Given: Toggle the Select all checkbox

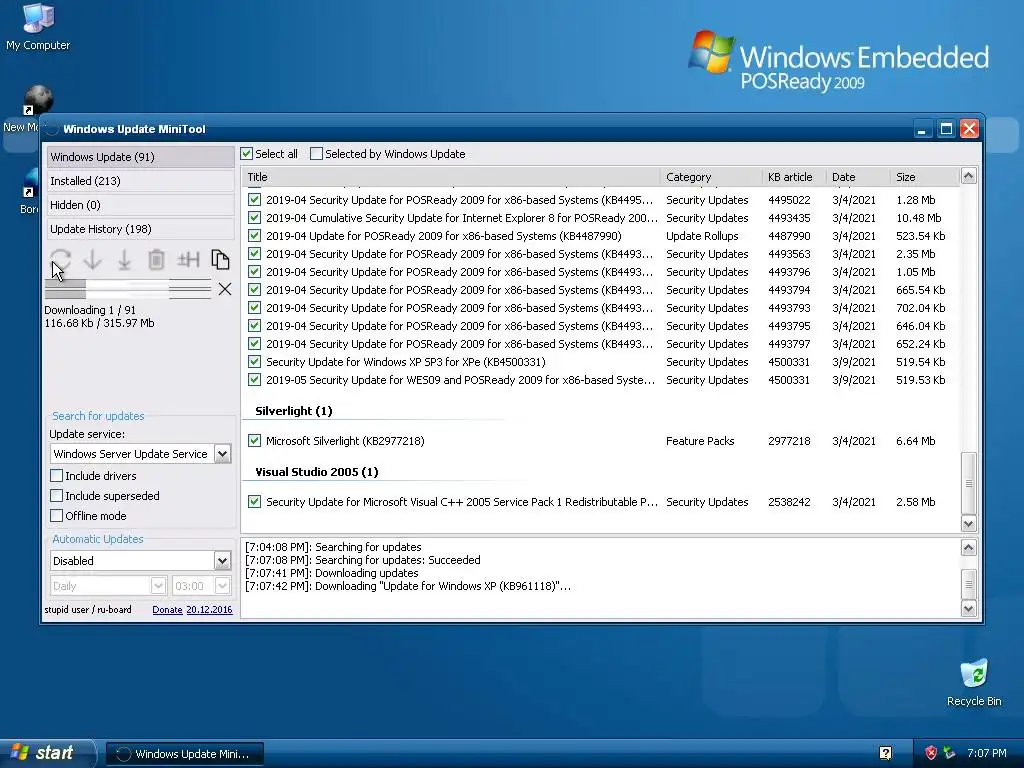Looking at the screenshot, I should [x=246, y=154].
